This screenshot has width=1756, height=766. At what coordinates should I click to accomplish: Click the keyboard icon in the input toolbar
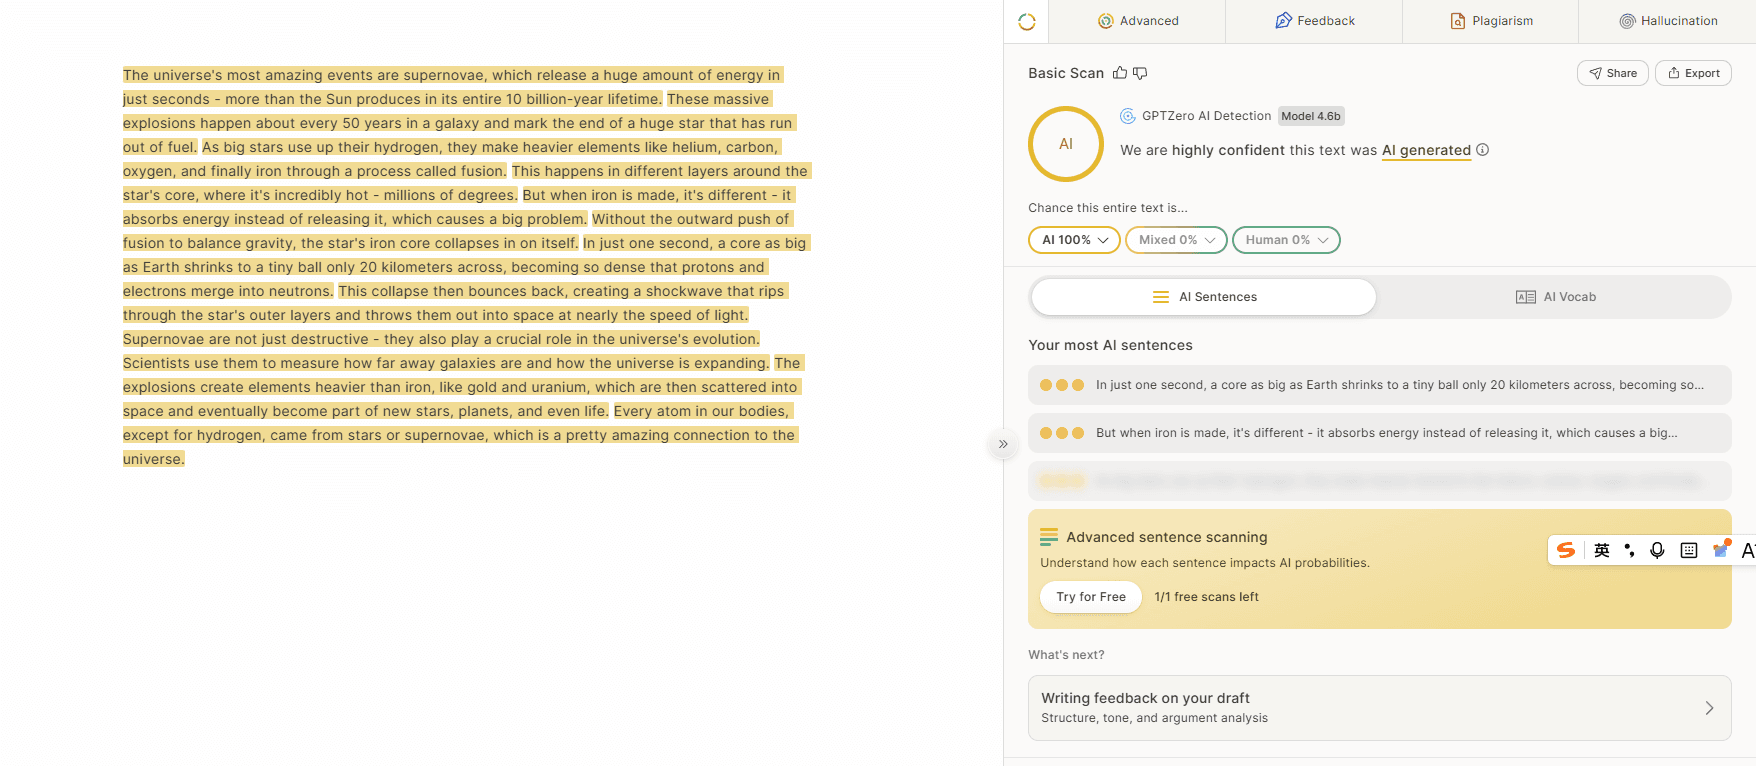click(1689, 550)
